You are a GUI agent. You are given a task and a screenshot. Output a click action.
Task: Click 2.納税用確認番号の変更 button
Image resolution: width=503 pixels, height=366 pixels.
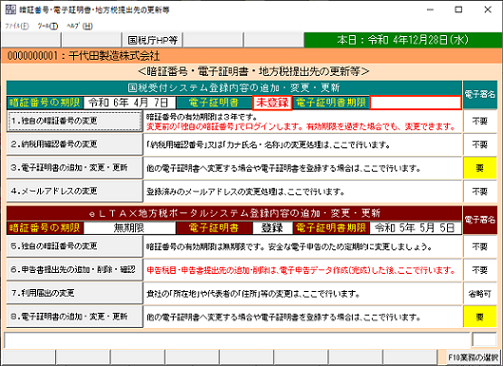tap(74, 144)
